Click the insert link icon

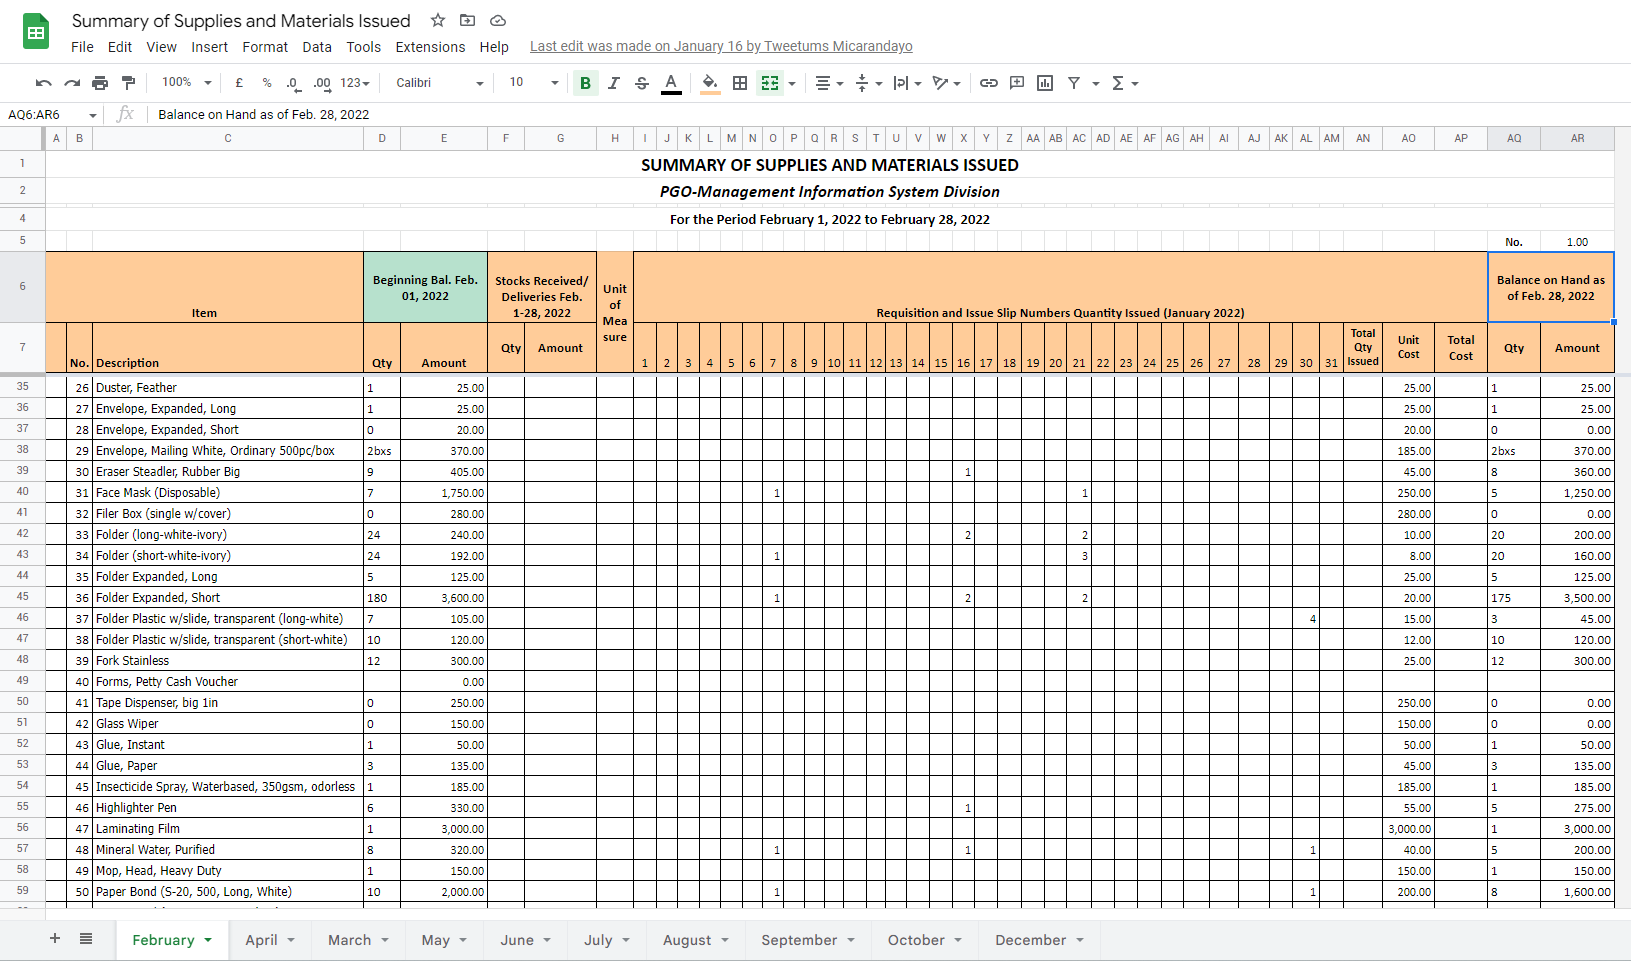tap(989, 83)
